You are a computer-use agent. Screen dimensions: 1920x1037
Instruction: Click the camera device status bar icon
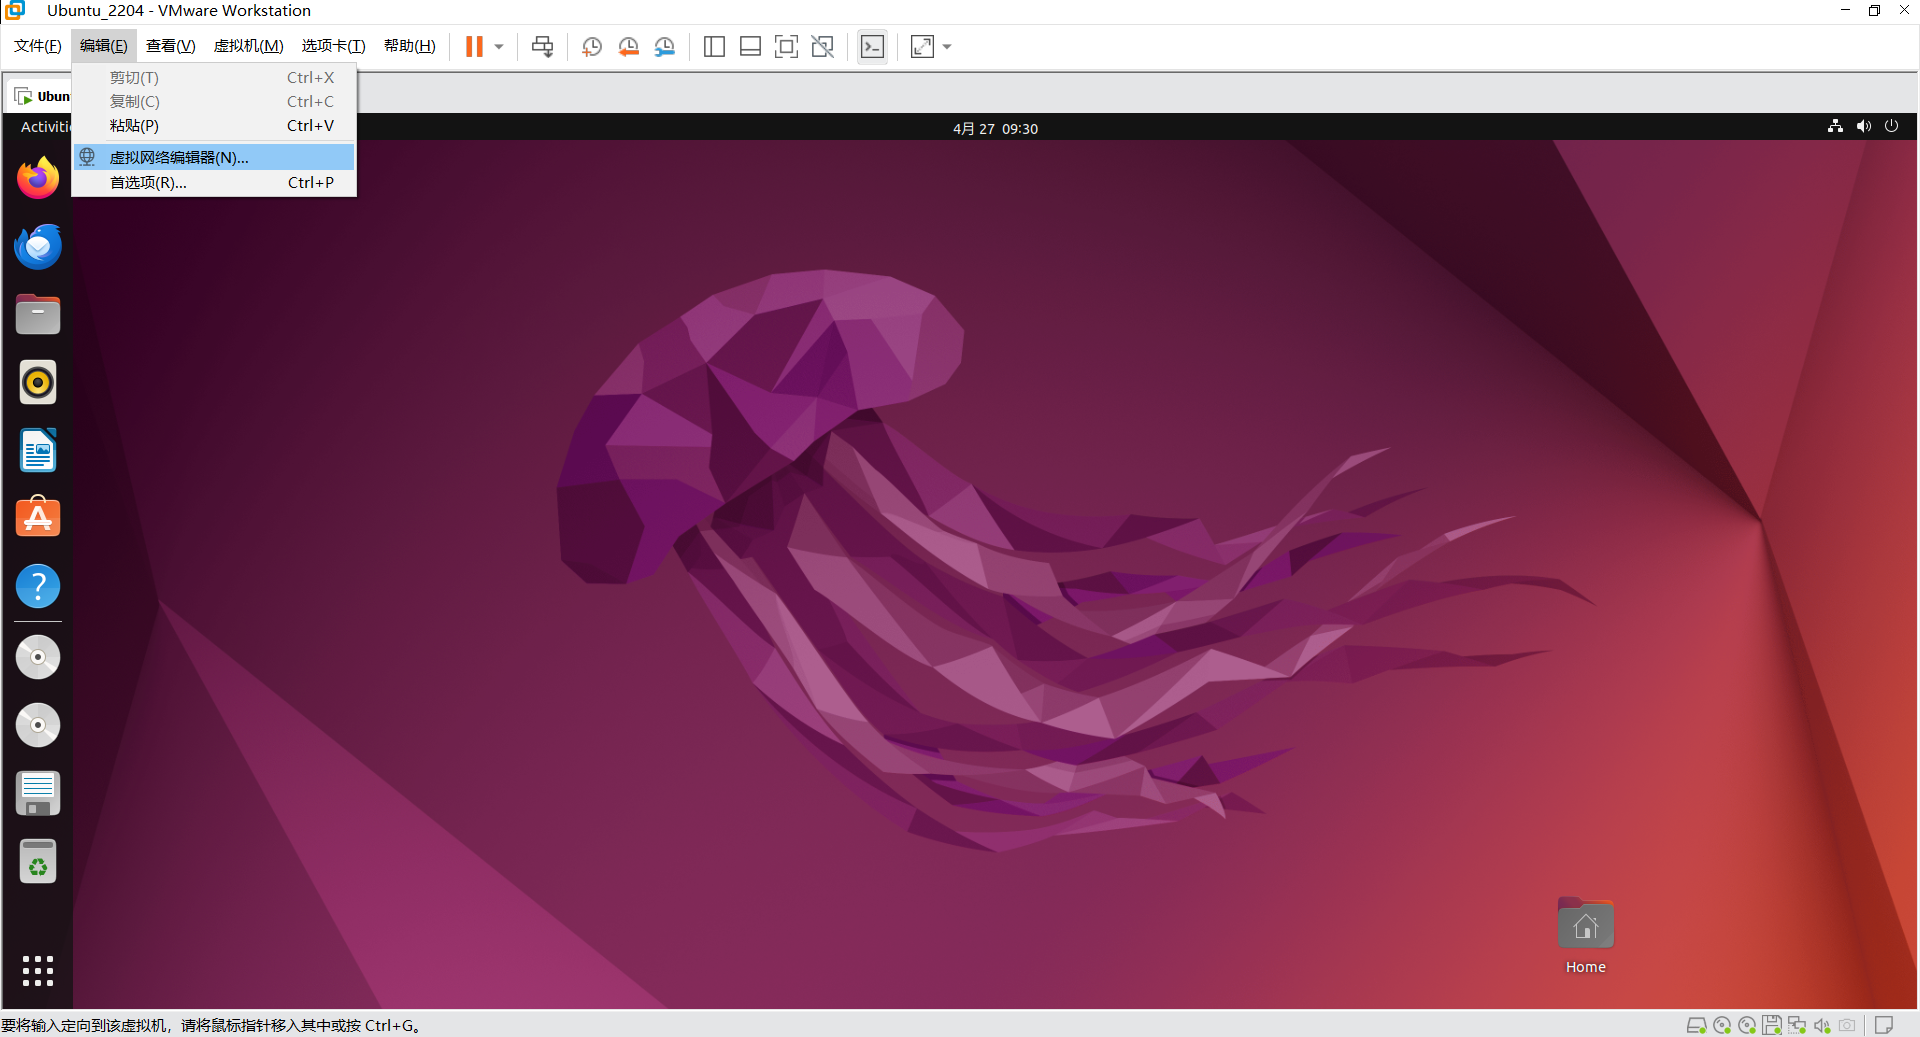[1847, 1025]
